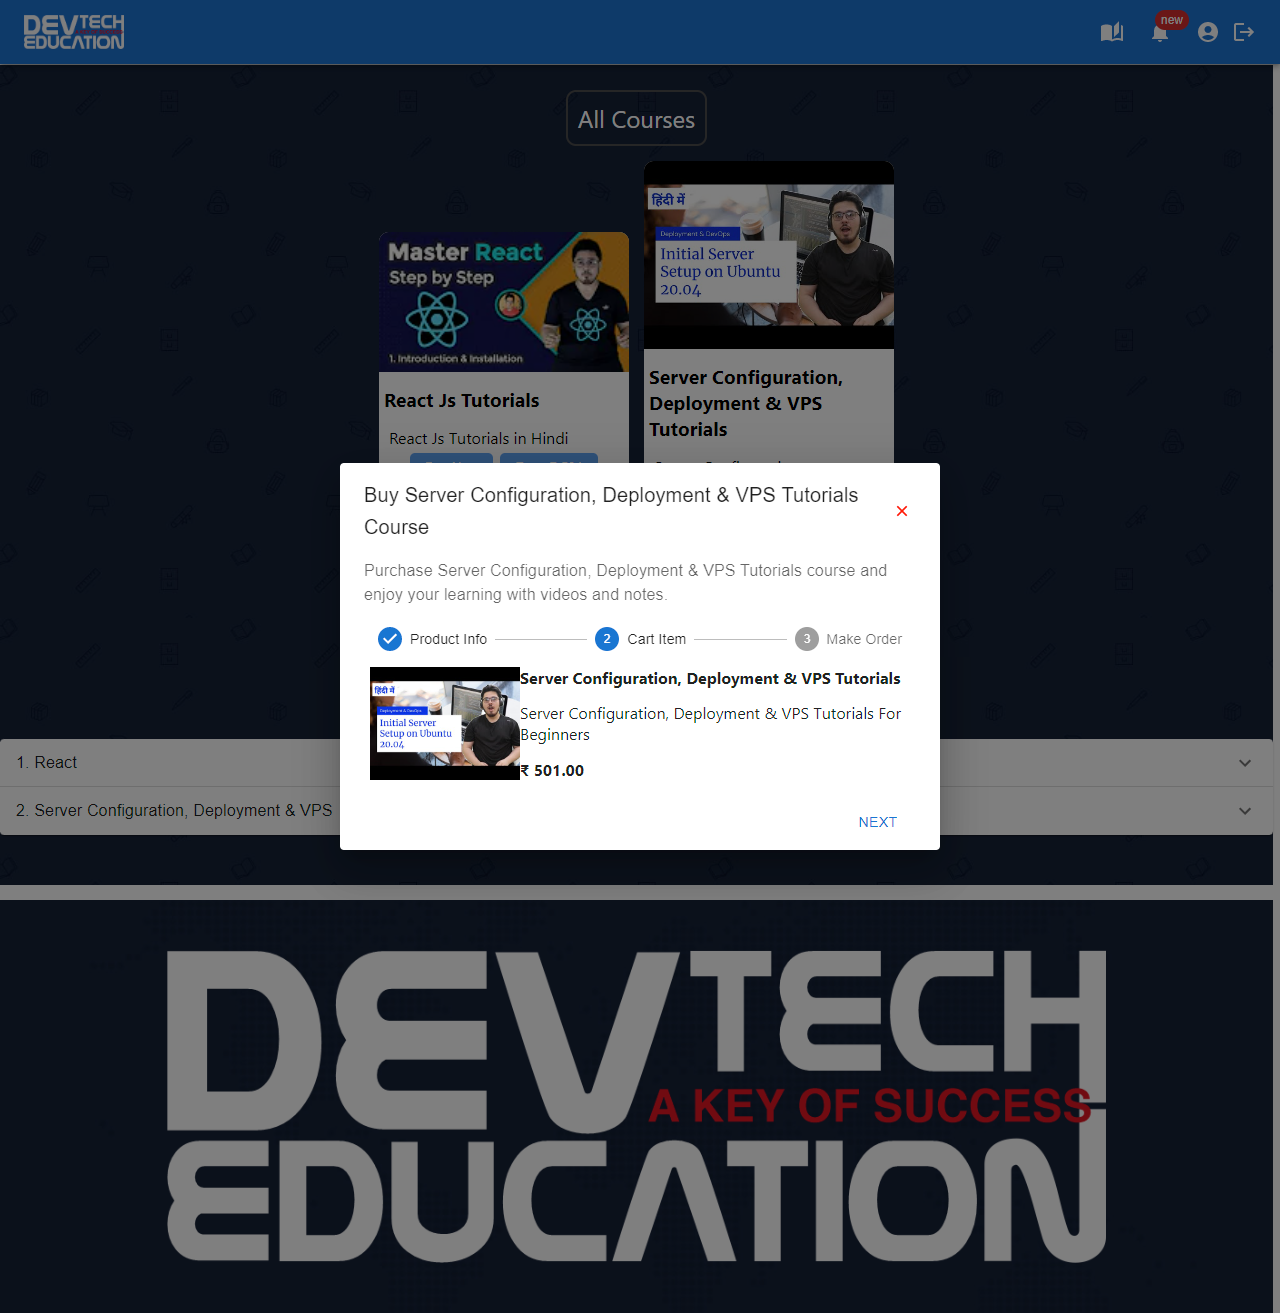Click Server Configuration, Deployment & VPS card title
This screenshot has width=1280, height=1313.
point(746,403)
